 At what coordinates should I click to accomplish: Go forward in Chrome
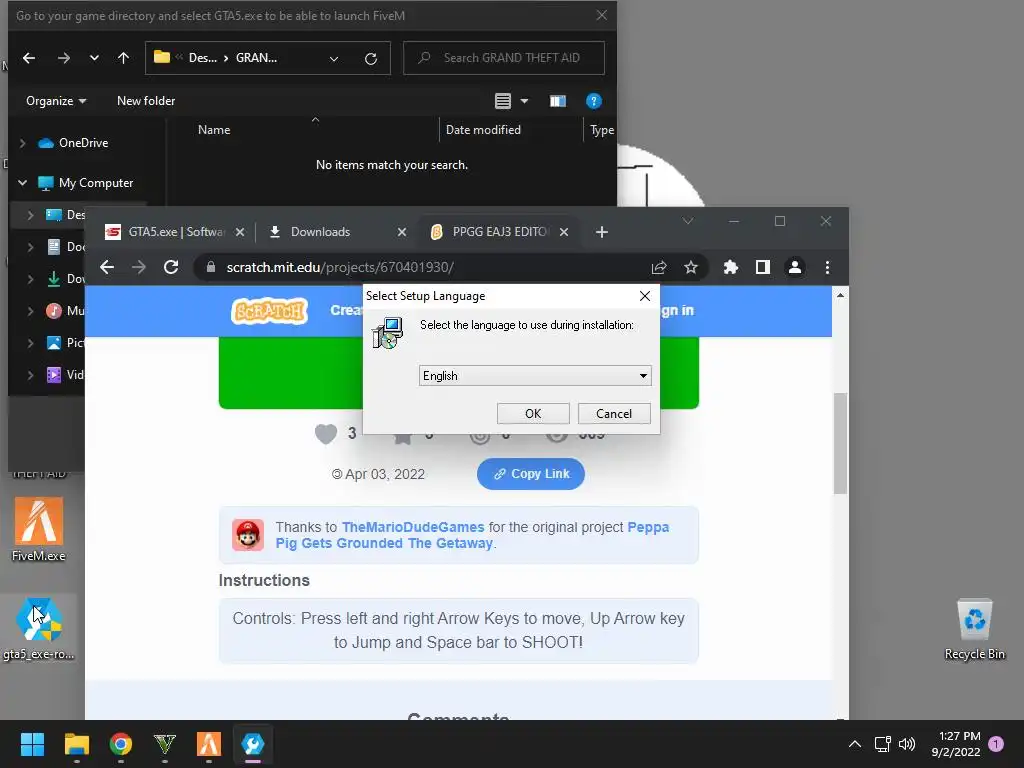(x=138, y=267)
